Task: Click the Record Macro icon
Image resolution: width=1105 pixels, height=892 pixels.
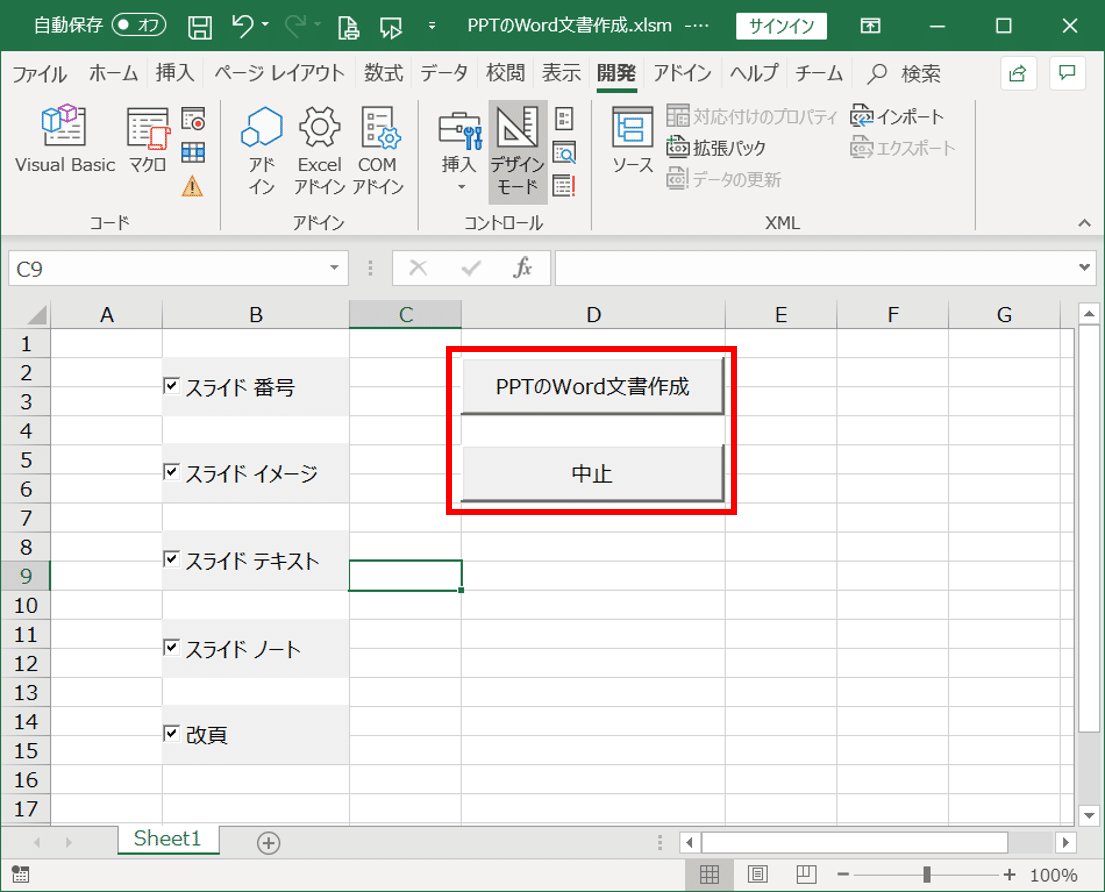Action: pos(193,119)
